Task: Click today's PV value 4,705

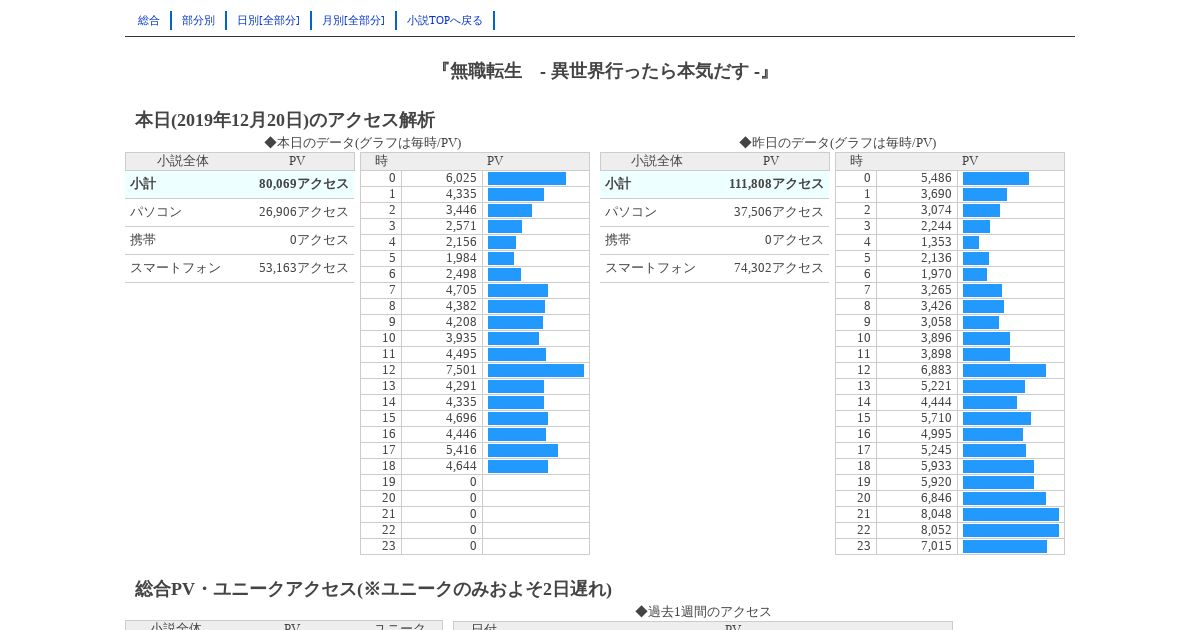Action: pos(461,290)
